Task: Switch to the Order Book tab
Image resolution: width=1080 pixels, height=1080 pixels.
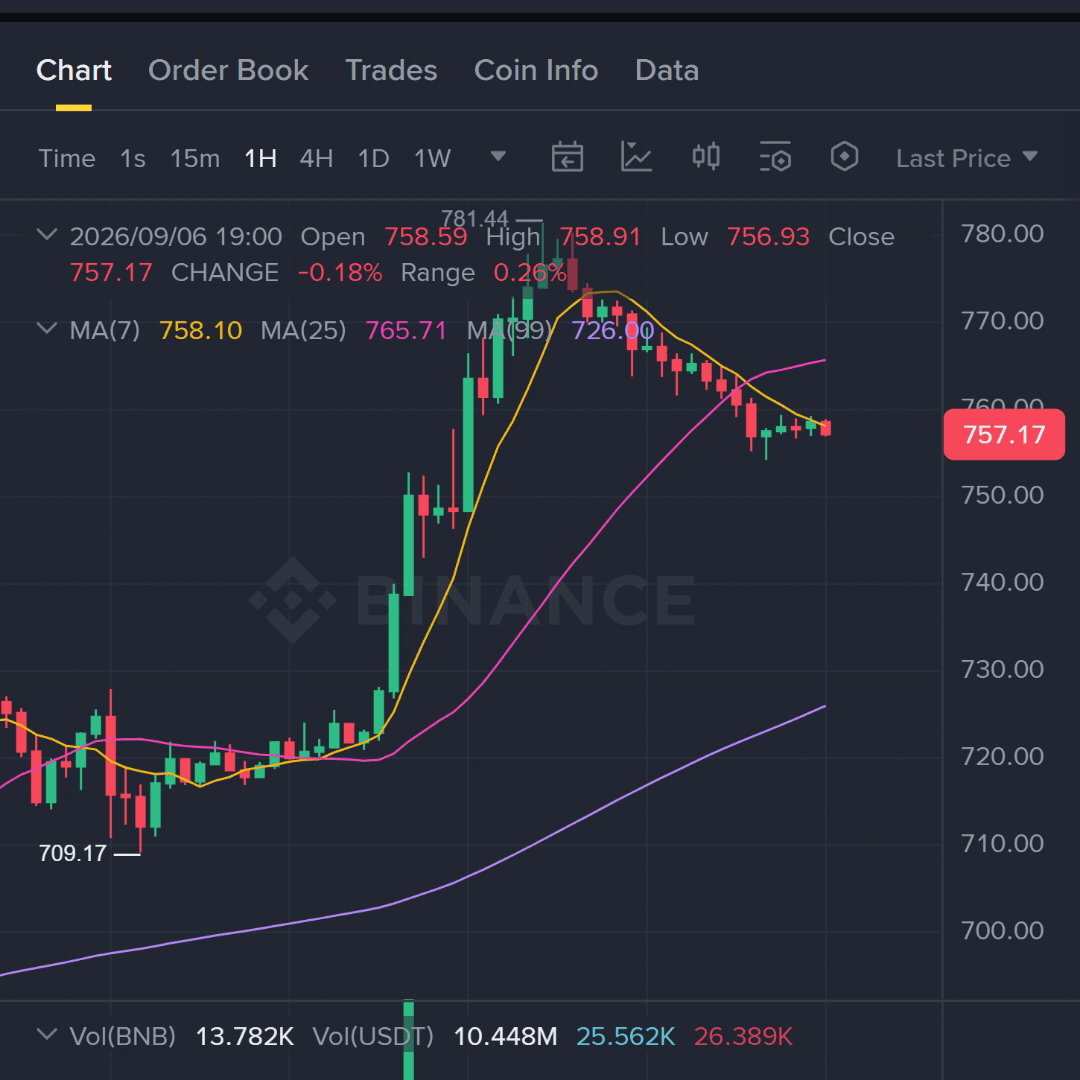Action: pos(228,70)
